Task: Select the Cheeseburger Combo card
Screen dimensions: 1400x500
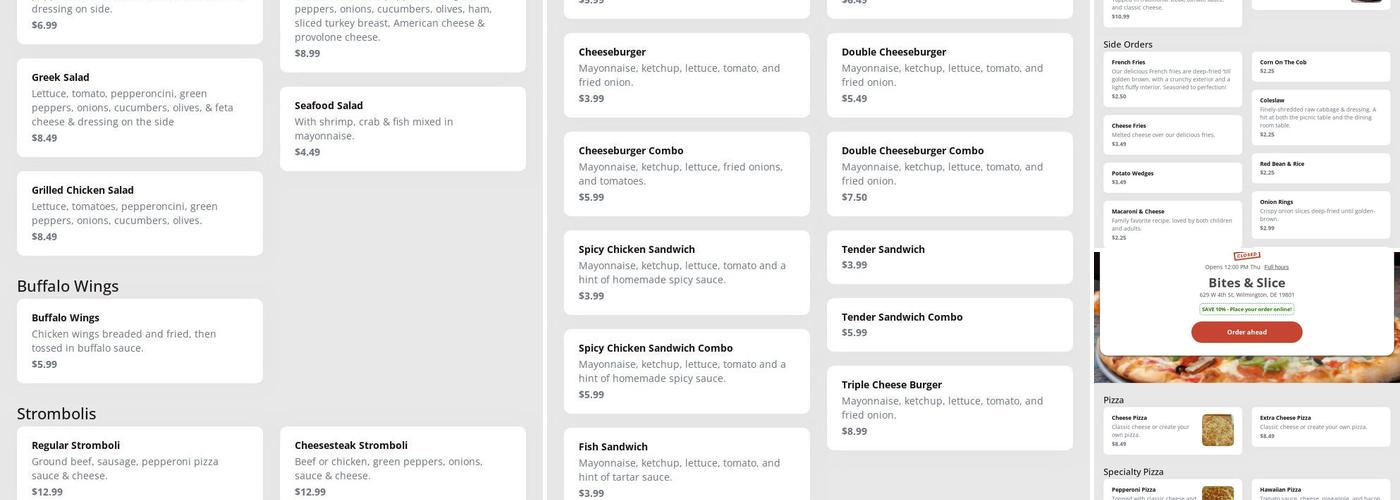Action: 686,173
